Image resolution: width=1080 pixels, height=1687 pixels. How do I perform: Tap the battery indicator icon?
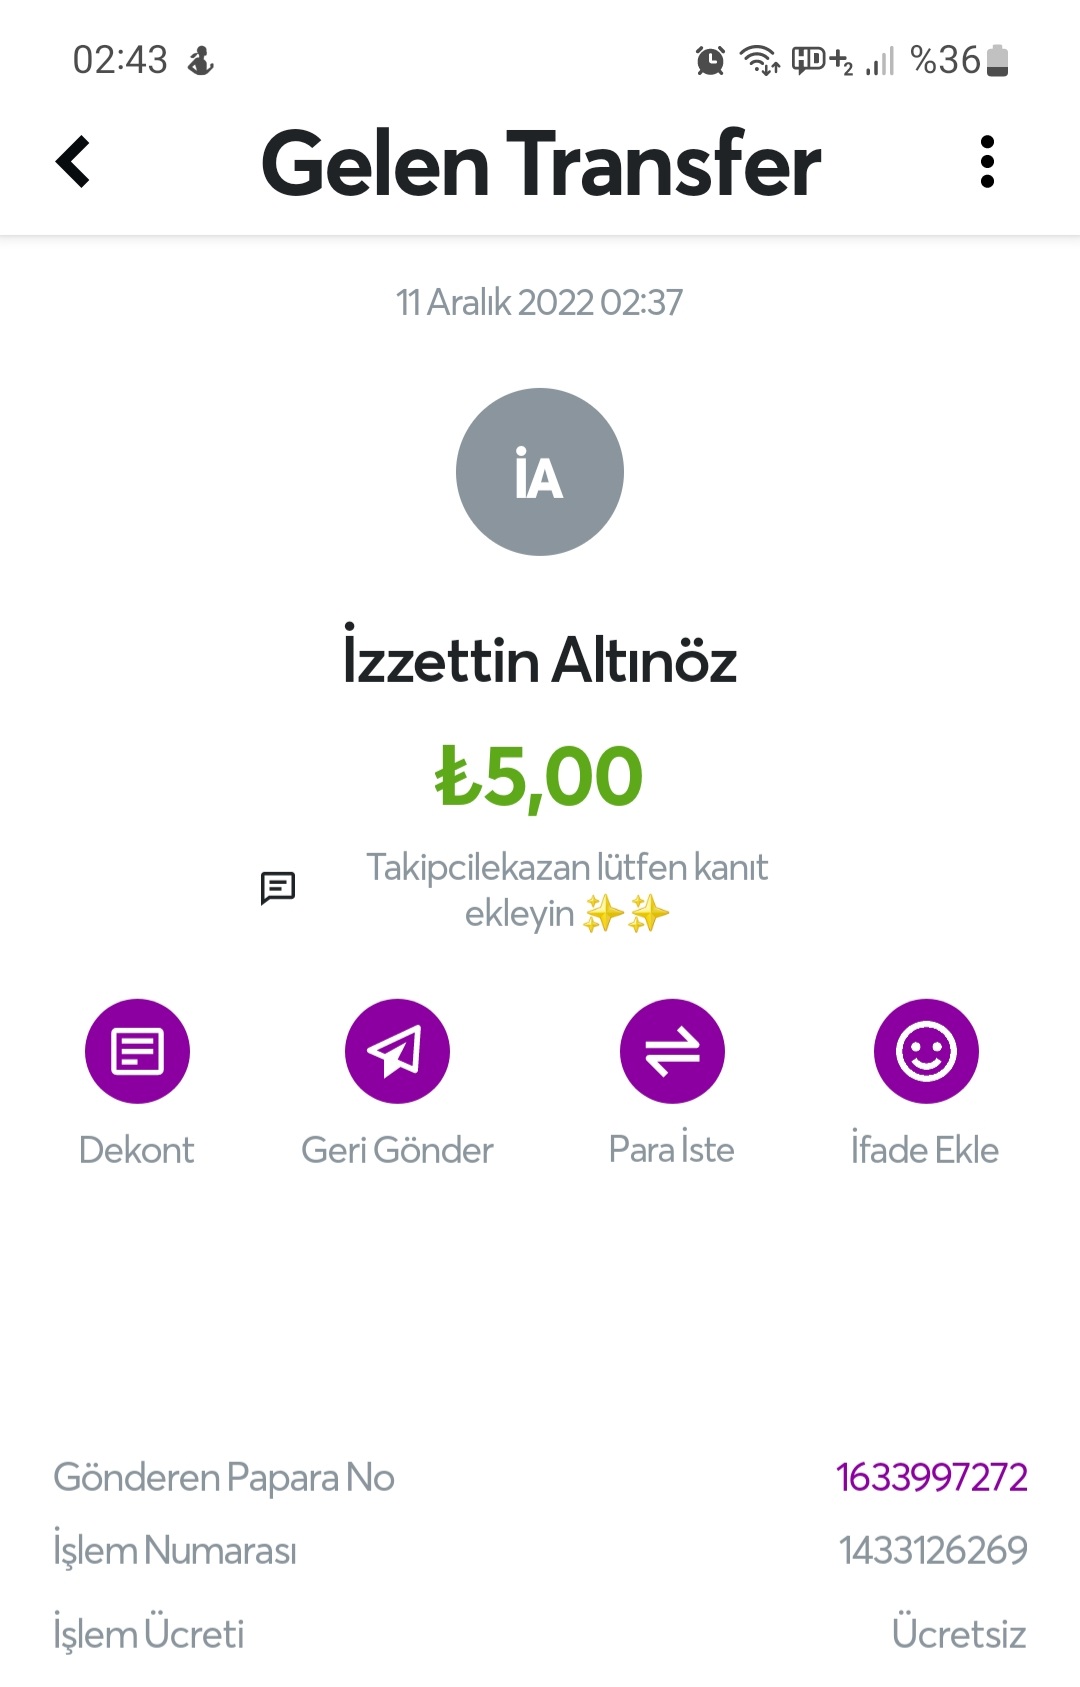pyautogui.click(x=997, y=61)
